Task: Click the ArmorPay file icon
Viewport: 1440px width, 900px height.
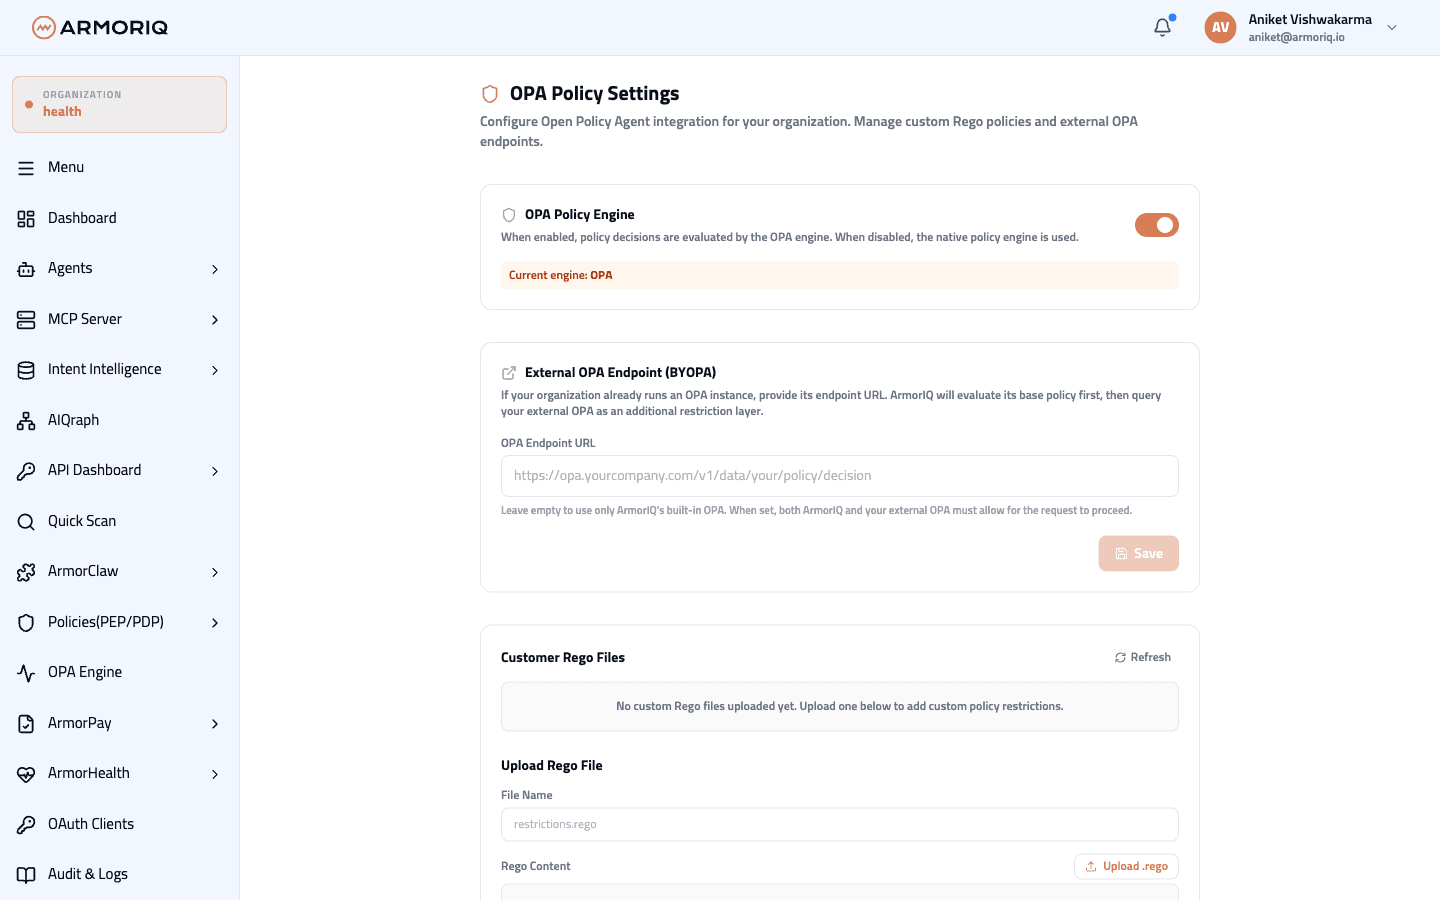Action: [26, 723]
